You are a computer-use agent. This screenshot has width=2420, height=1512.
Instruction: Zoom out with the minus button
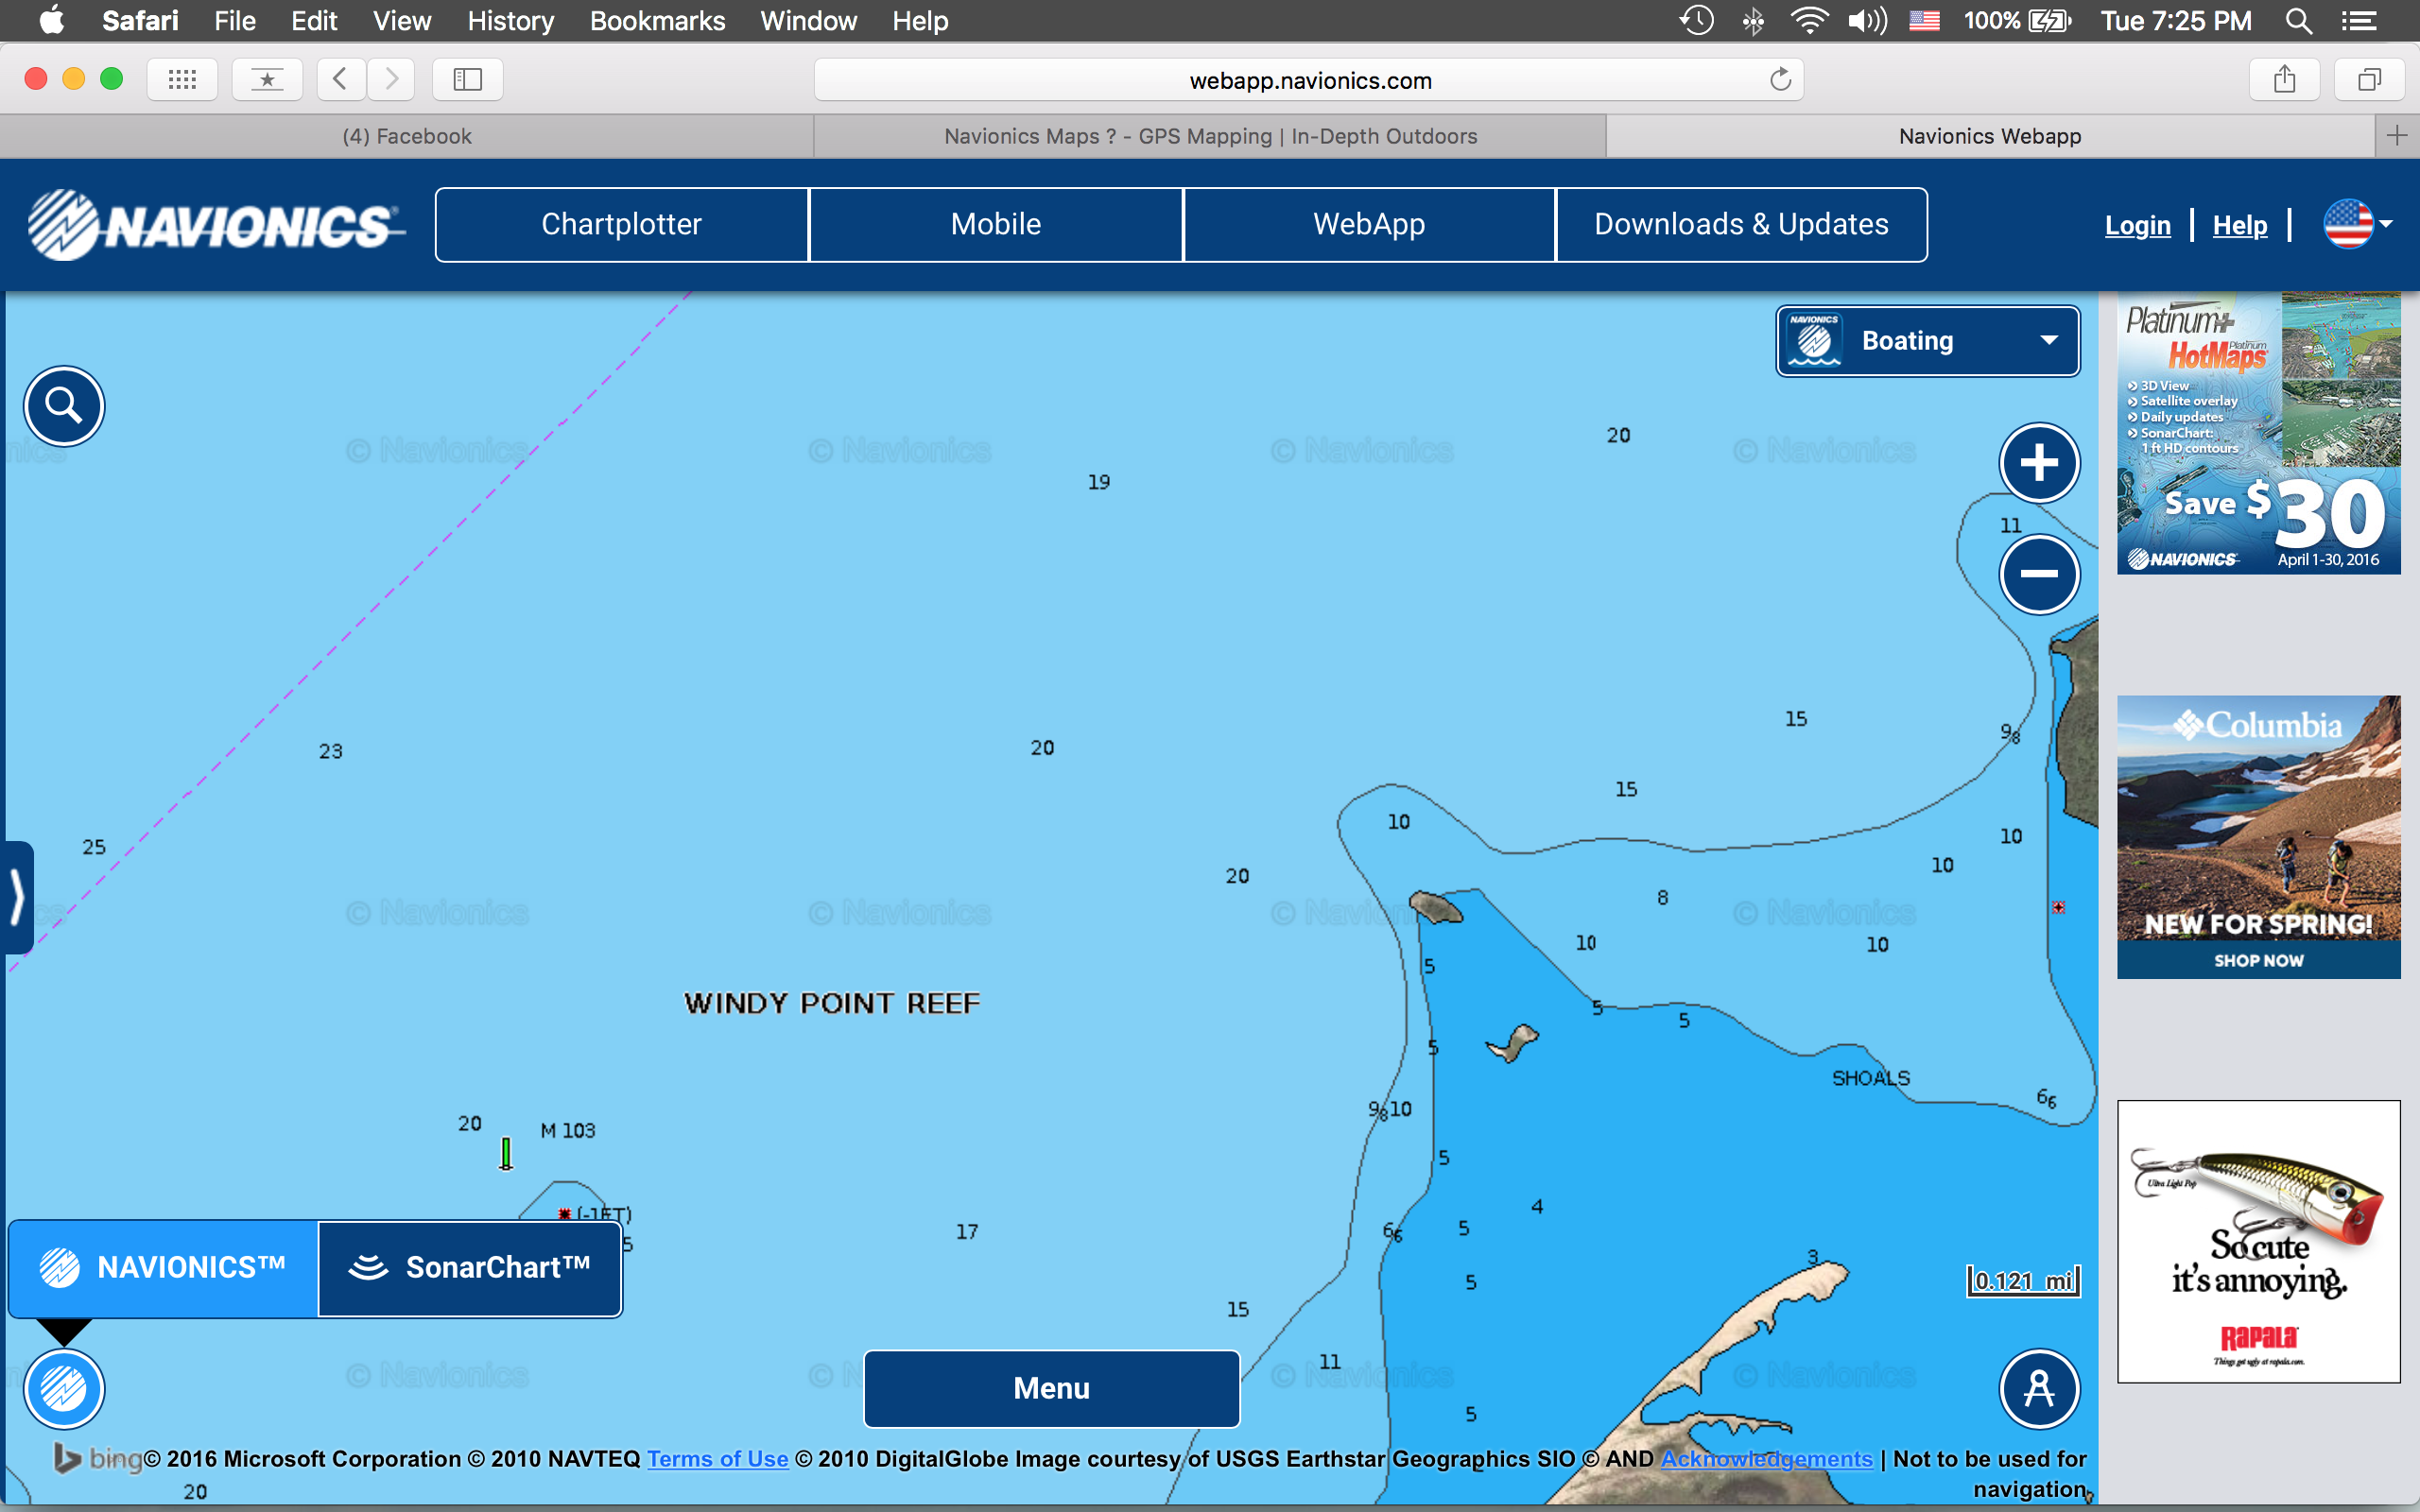(x=2039, y=574)
